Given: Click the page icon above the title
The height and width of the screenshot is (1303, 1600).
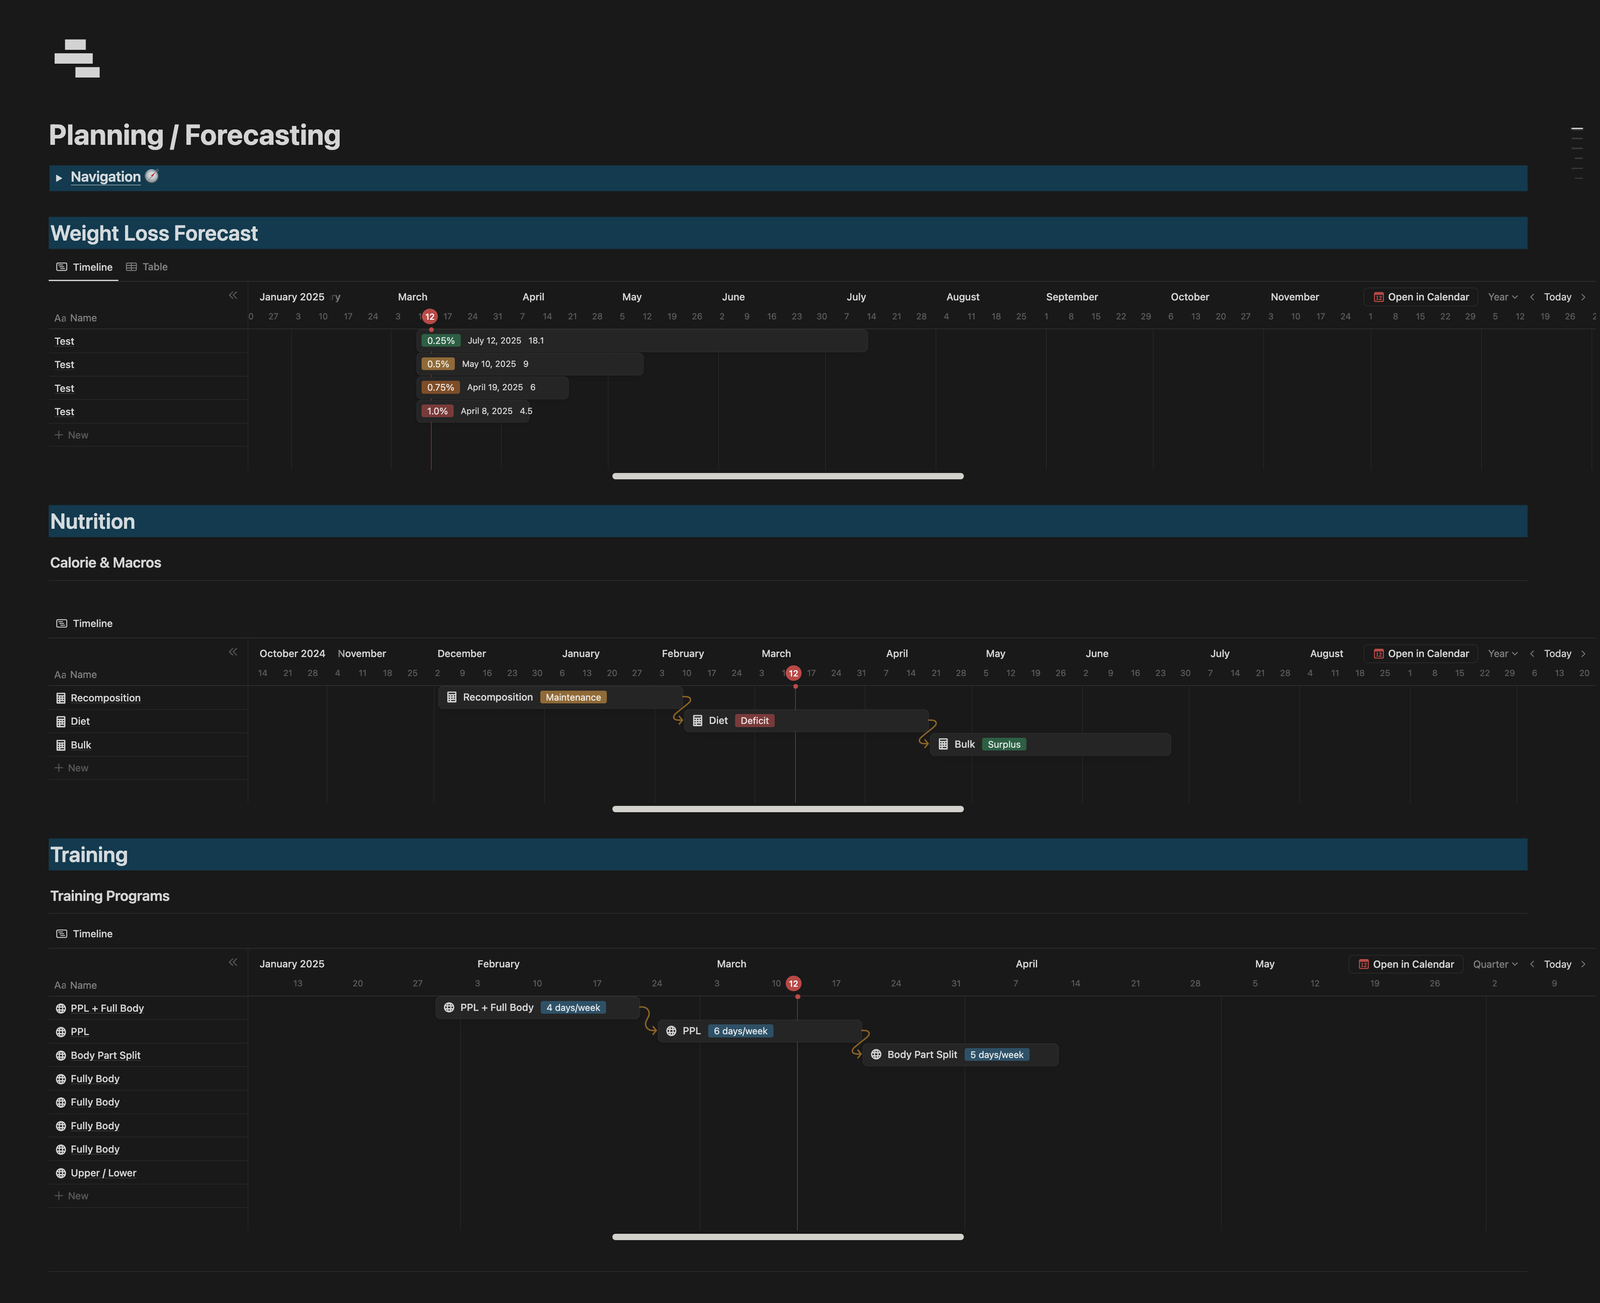Looking at the screenshot, I should (x=77, y=59).
